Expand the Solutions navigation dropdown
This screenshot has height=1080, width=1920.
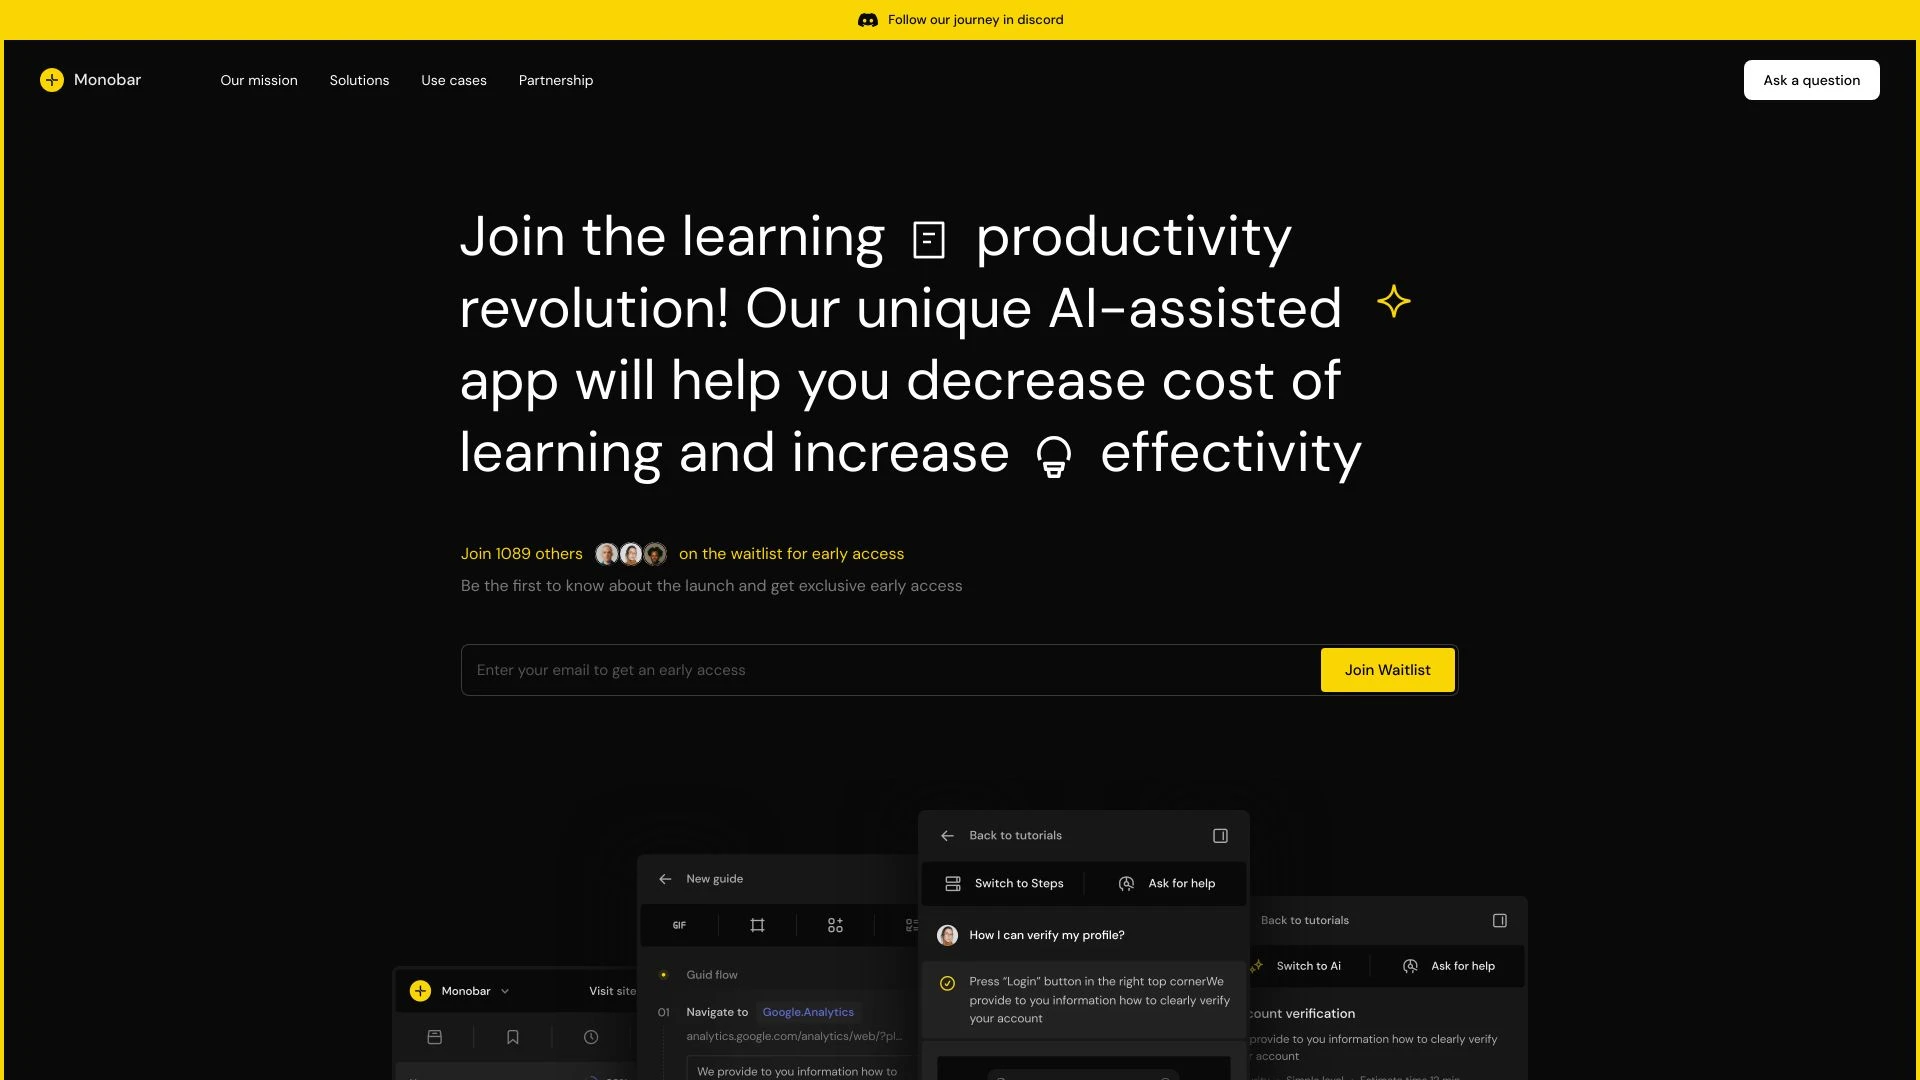coord(359,79)
